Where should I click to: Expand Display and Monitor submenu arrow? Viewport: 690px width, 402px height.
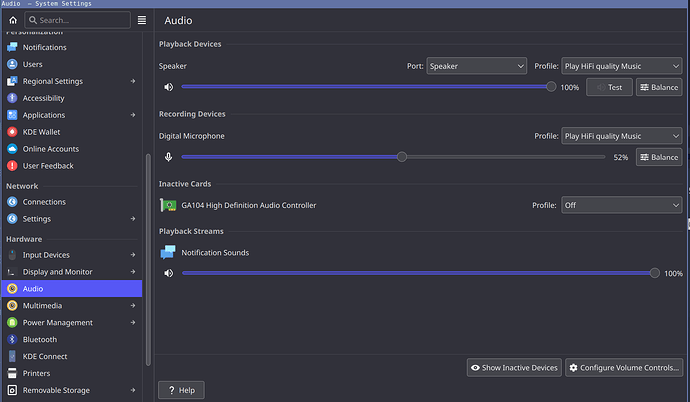click(x=133, y=272)
